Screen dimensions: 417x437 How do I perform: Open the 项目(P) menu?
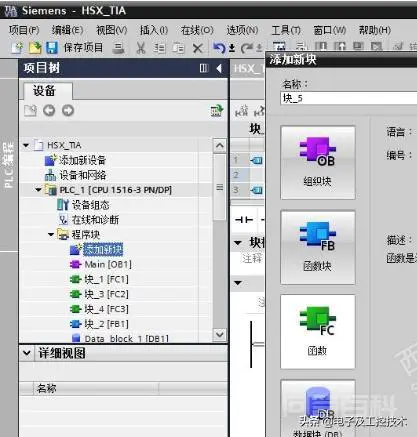[x=24, y=30]
